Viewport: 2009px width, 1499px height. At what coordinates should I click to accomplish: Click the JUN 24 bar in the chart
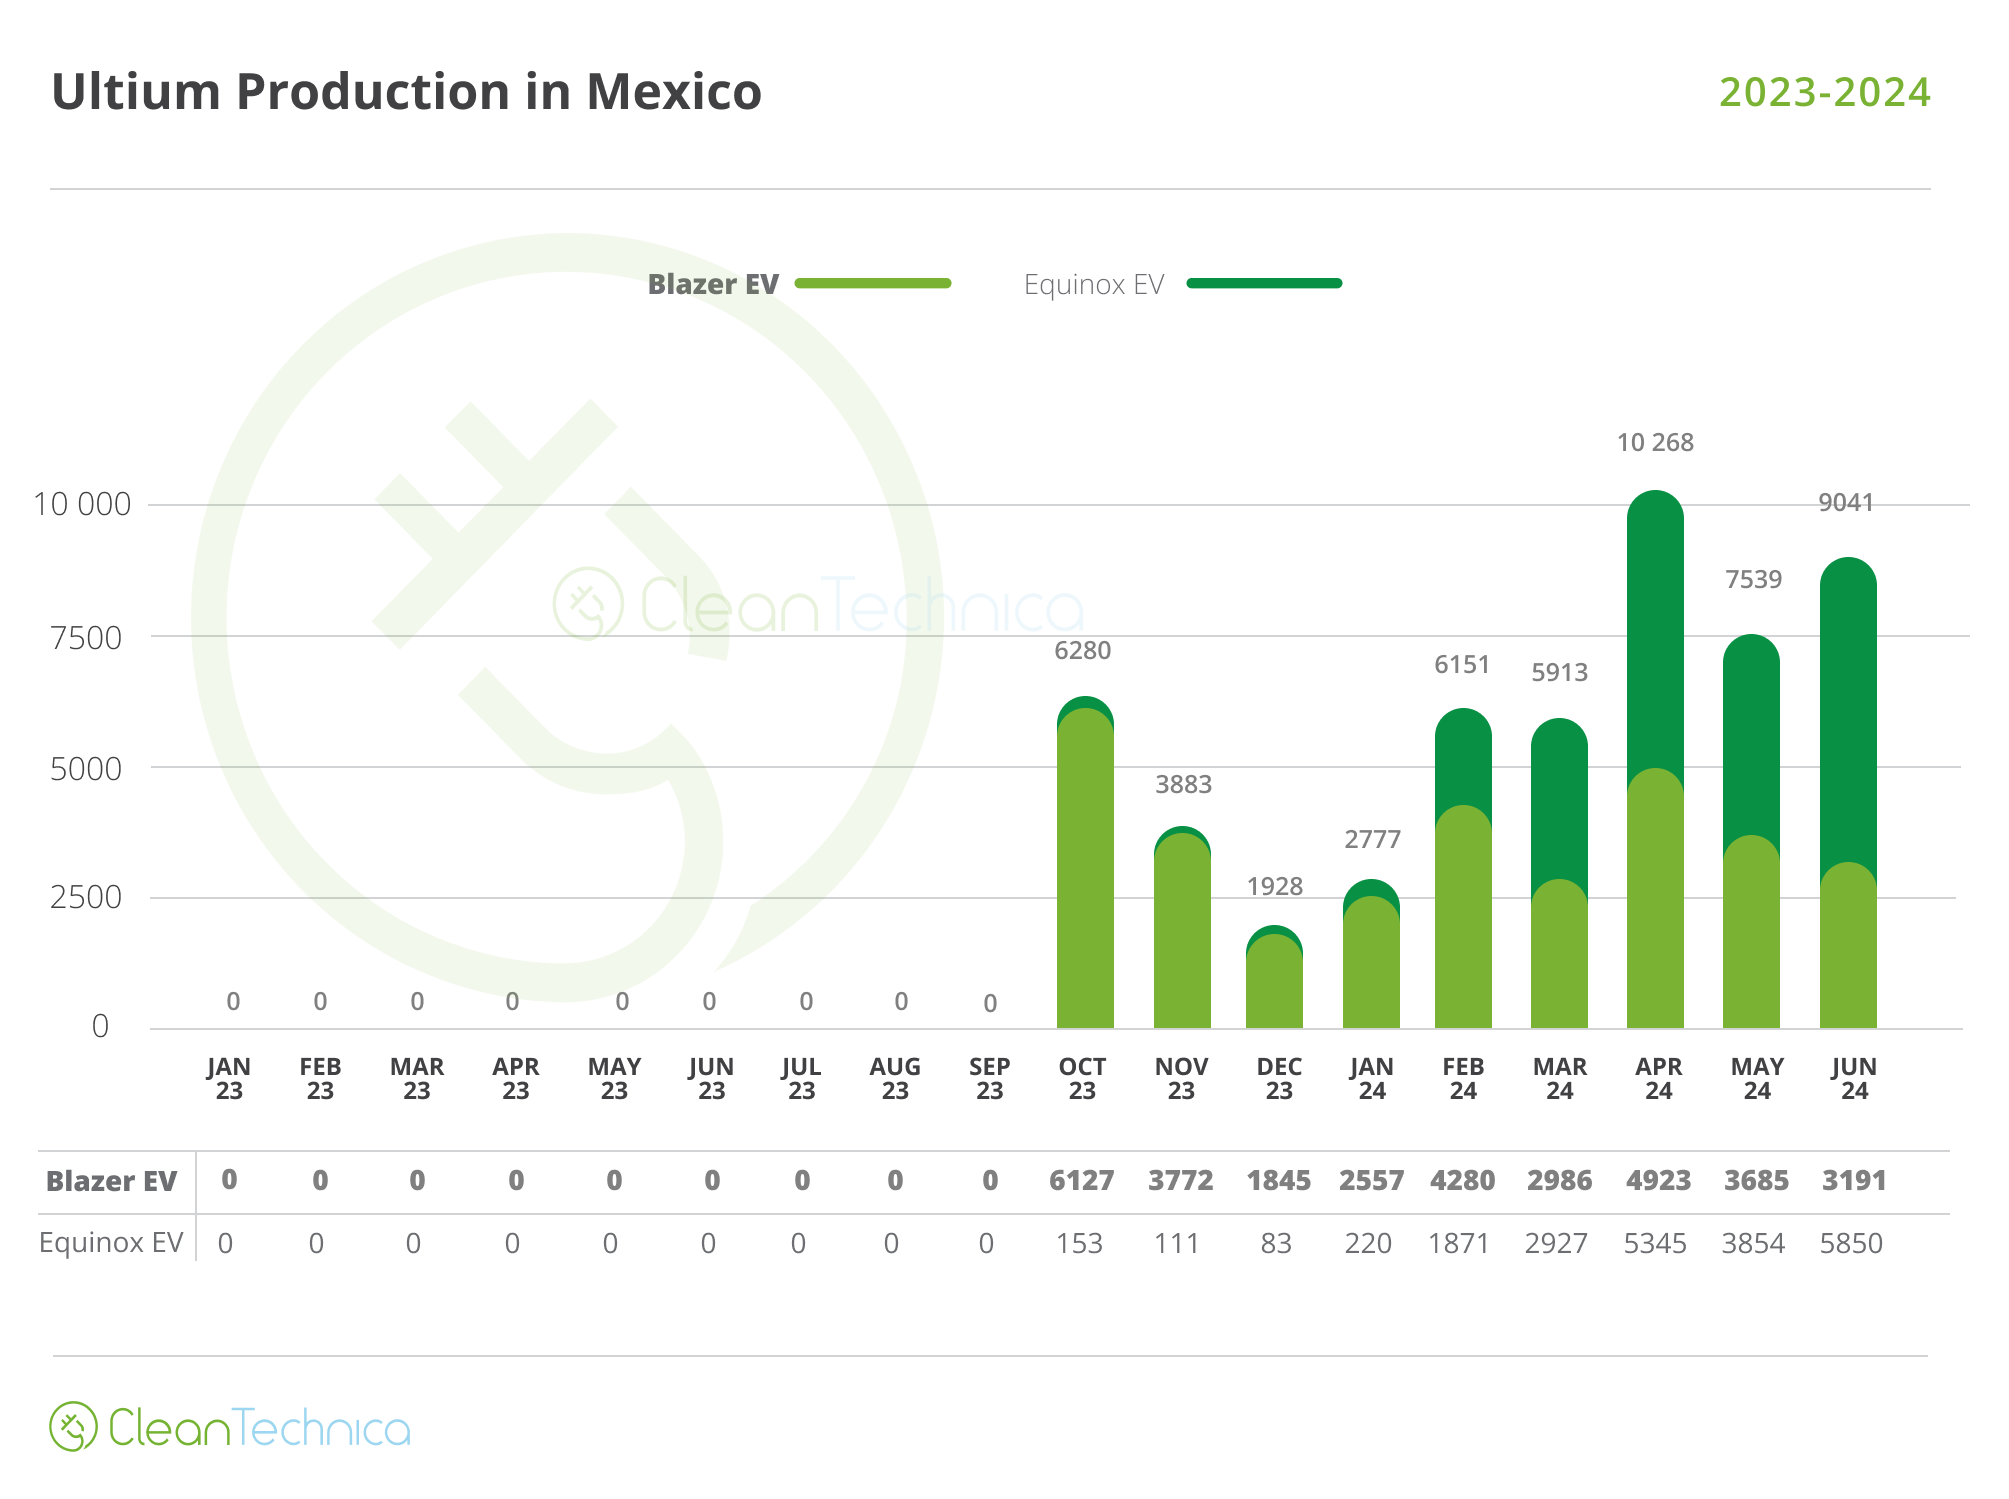(x=1848, y=793)
